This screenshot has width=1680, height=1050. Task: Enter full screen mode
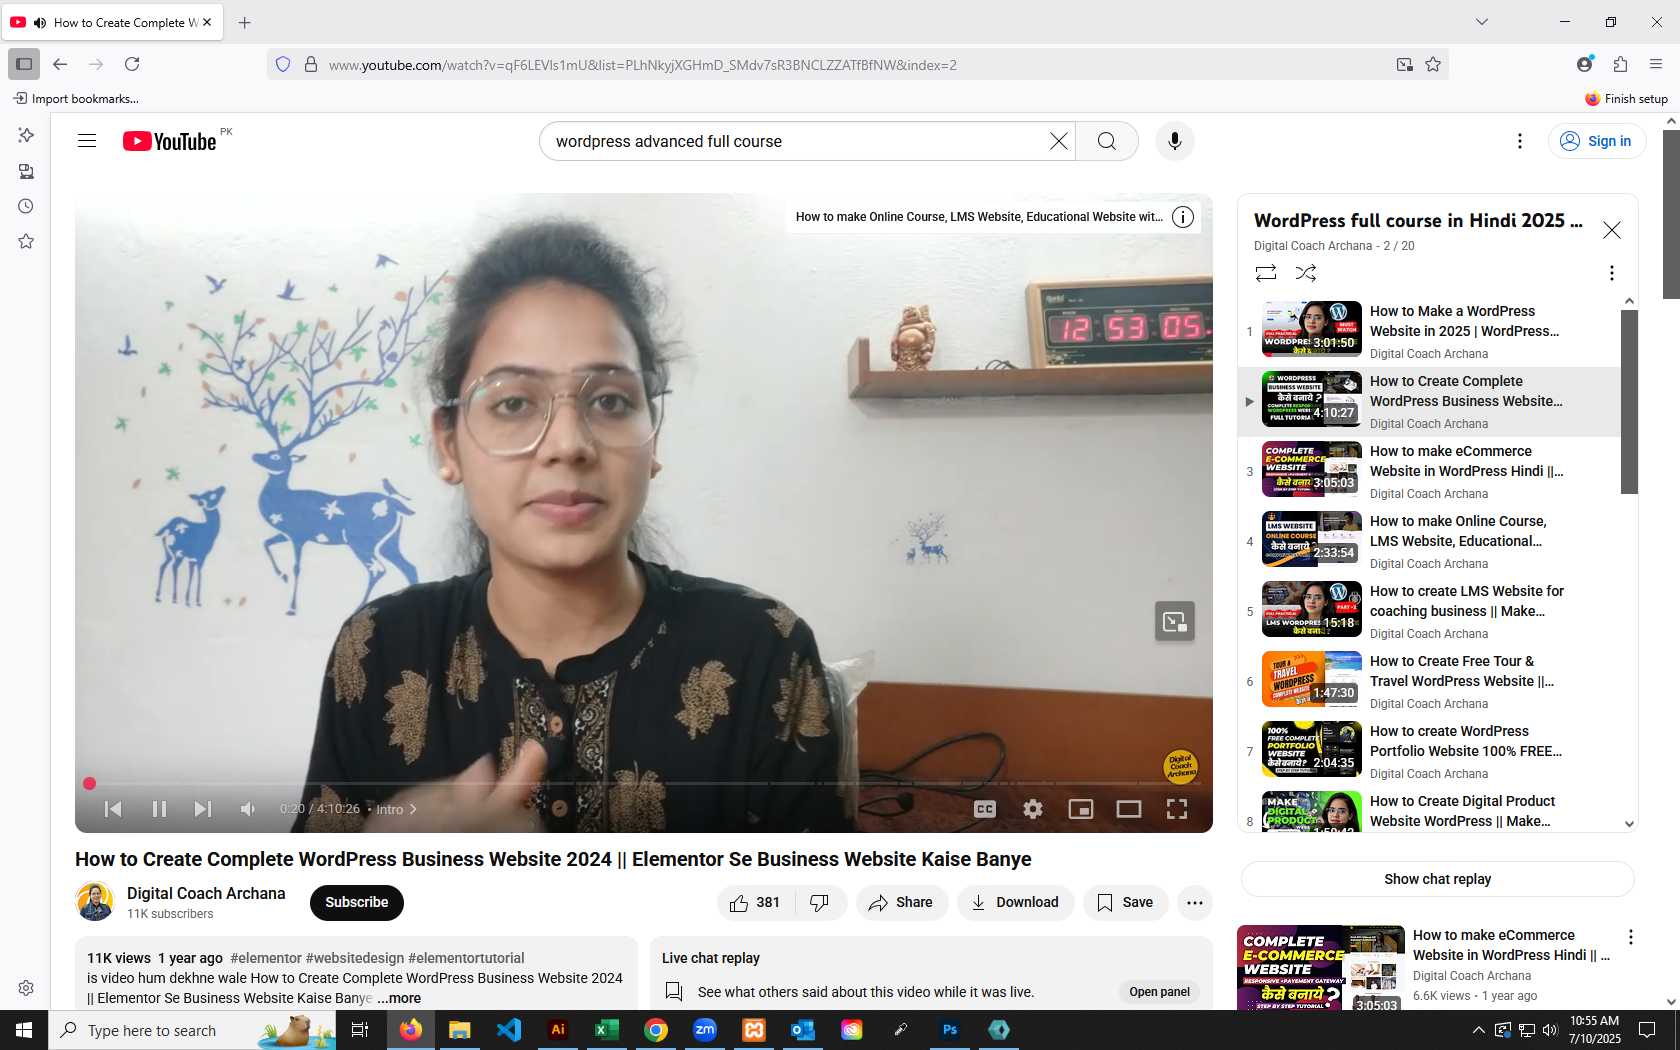[x=1177, y=809]
